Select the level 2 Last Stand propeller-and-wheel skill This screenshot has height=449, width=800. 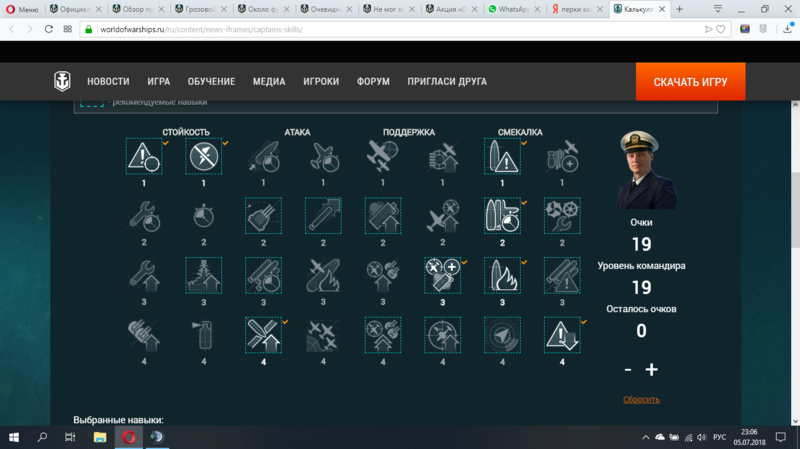point(562,216)
